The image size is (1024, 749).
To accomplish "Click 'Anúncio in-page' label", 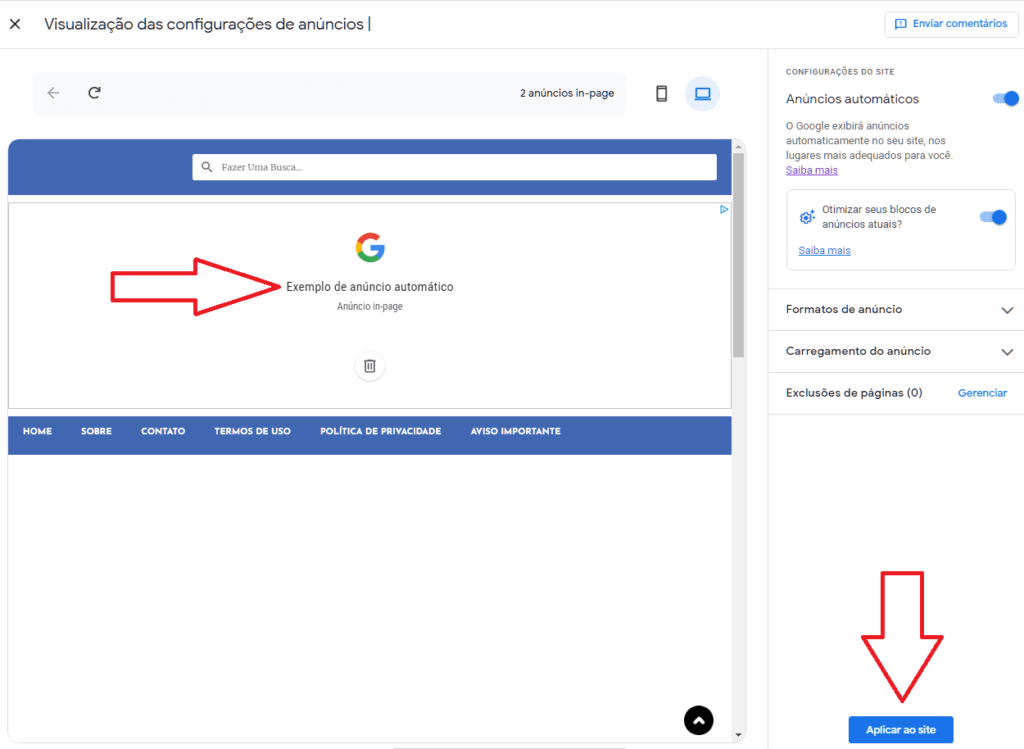I will click(x=370, y=306).
